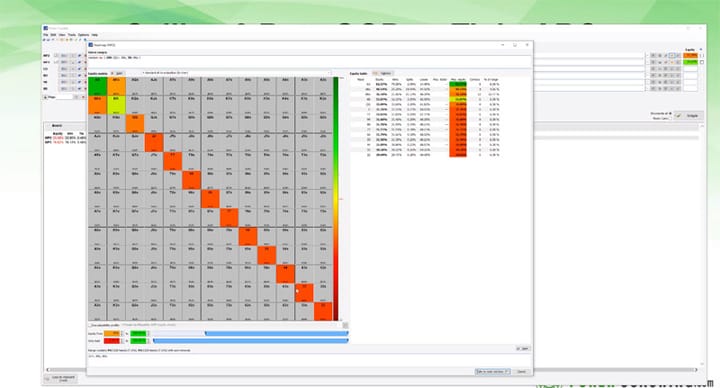Viewport: 720px width, 388px height.
Task: Click the red lower-bound equity value field
Action: click(112, 341)
